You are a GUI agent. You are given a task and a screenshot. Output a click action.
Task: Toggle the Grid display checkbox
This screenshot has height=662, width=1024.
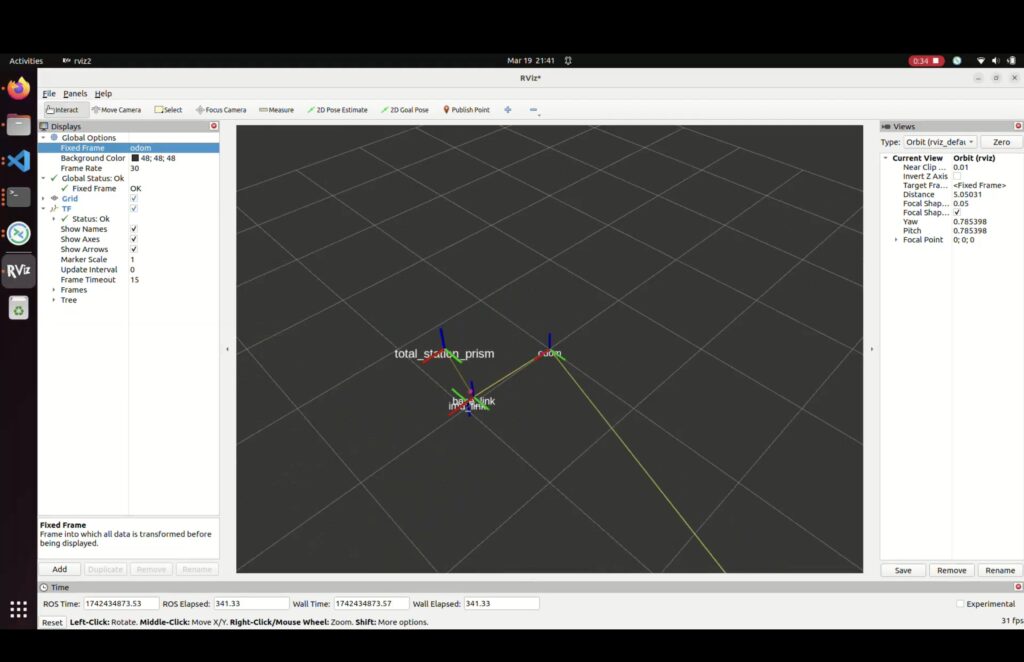click(x=134, y=198)
